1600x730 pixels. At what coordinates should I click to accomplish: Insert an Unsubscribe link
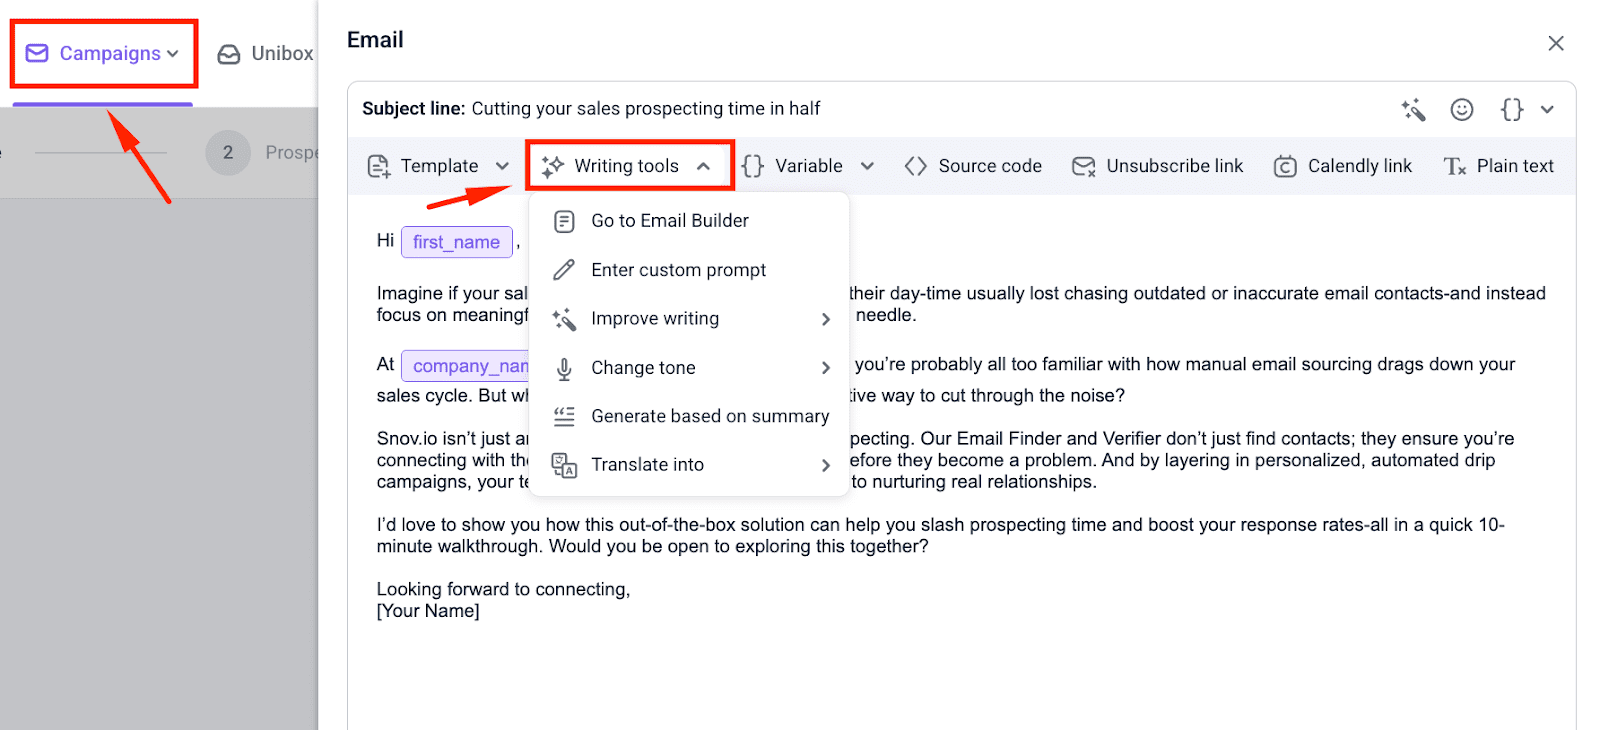coord(1158,166)
